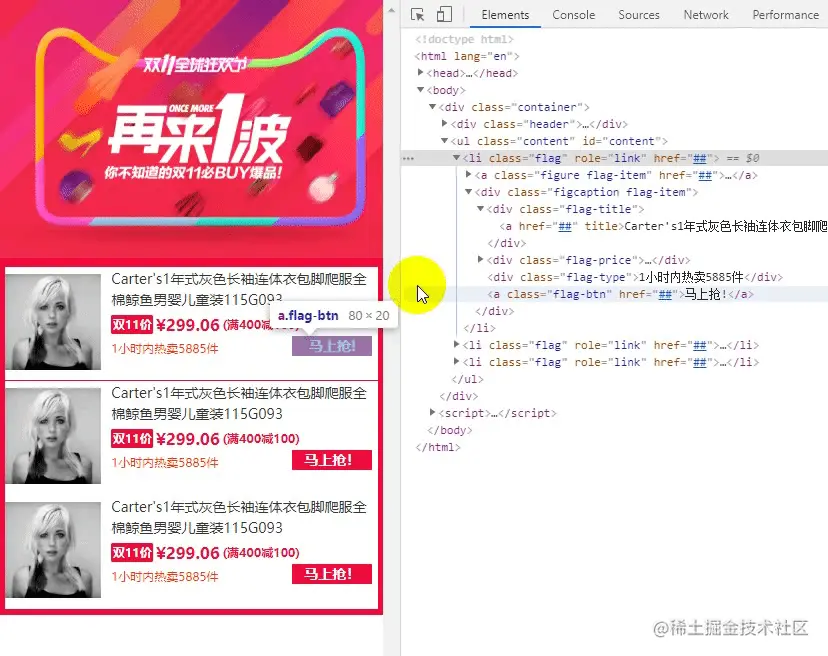Open the three-dots menu beside selected li row
This screenshot has width=828, height=656.
[x=408, y=158]
